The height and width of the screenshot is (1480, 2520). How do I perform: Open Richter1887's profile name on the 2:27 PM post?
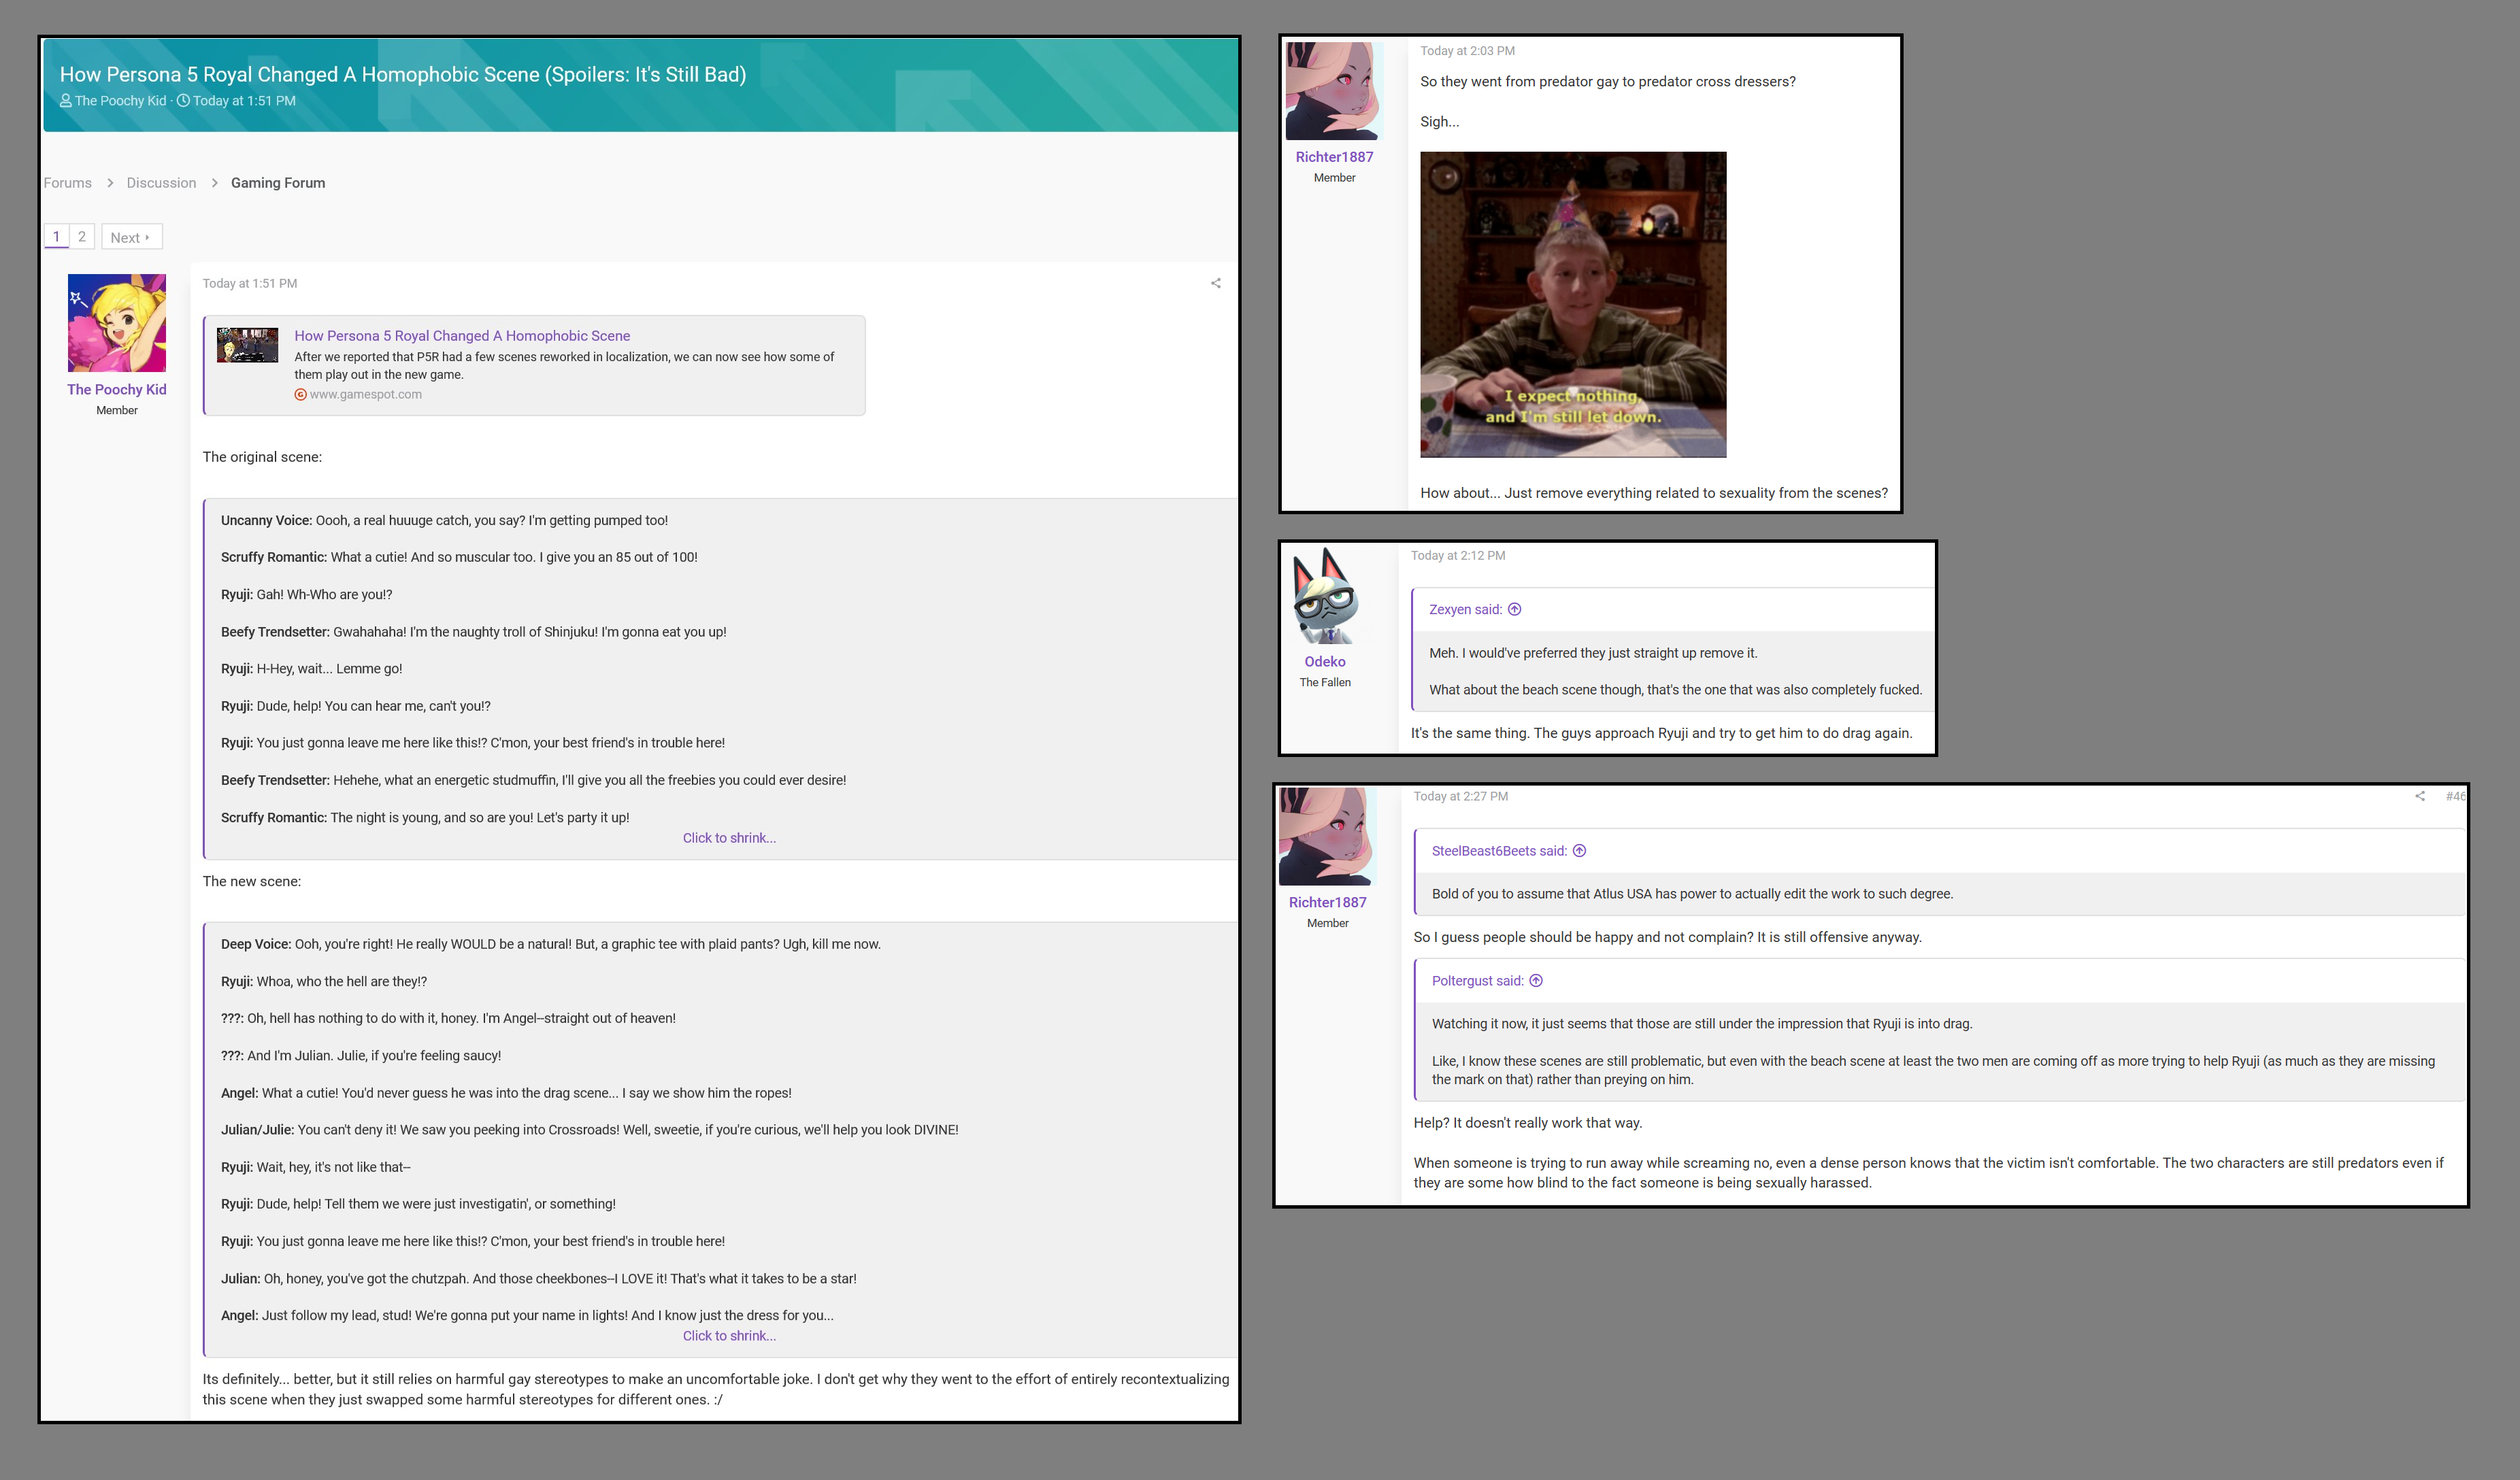pos(1327,902)
